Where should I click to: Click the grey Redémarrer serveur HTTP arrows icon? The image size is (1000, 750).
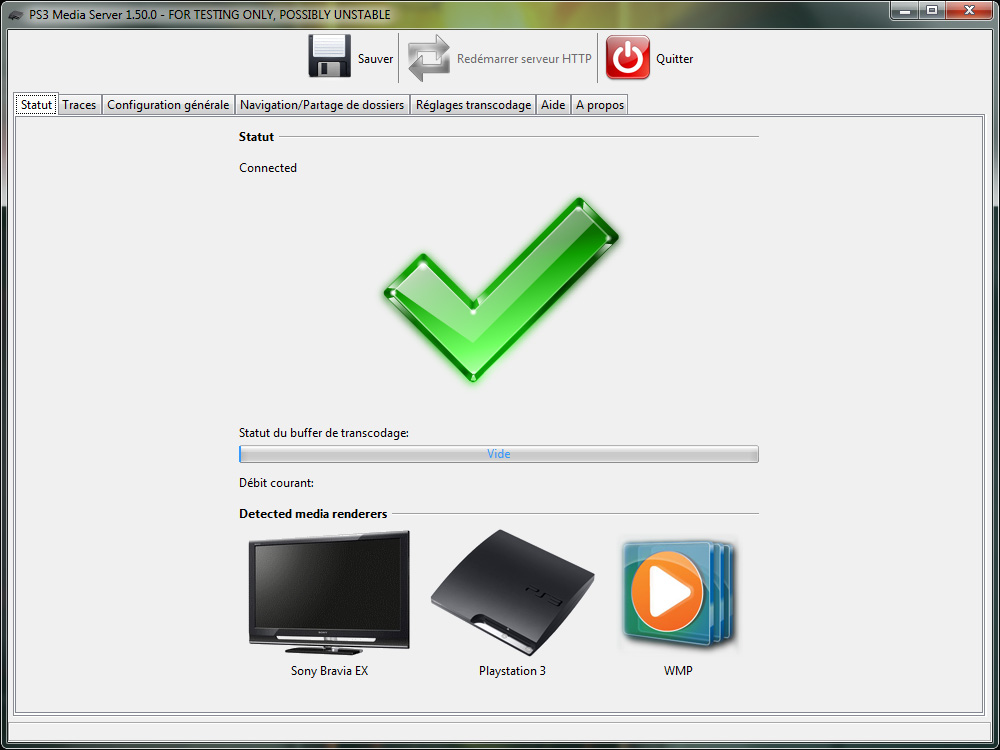429,58
